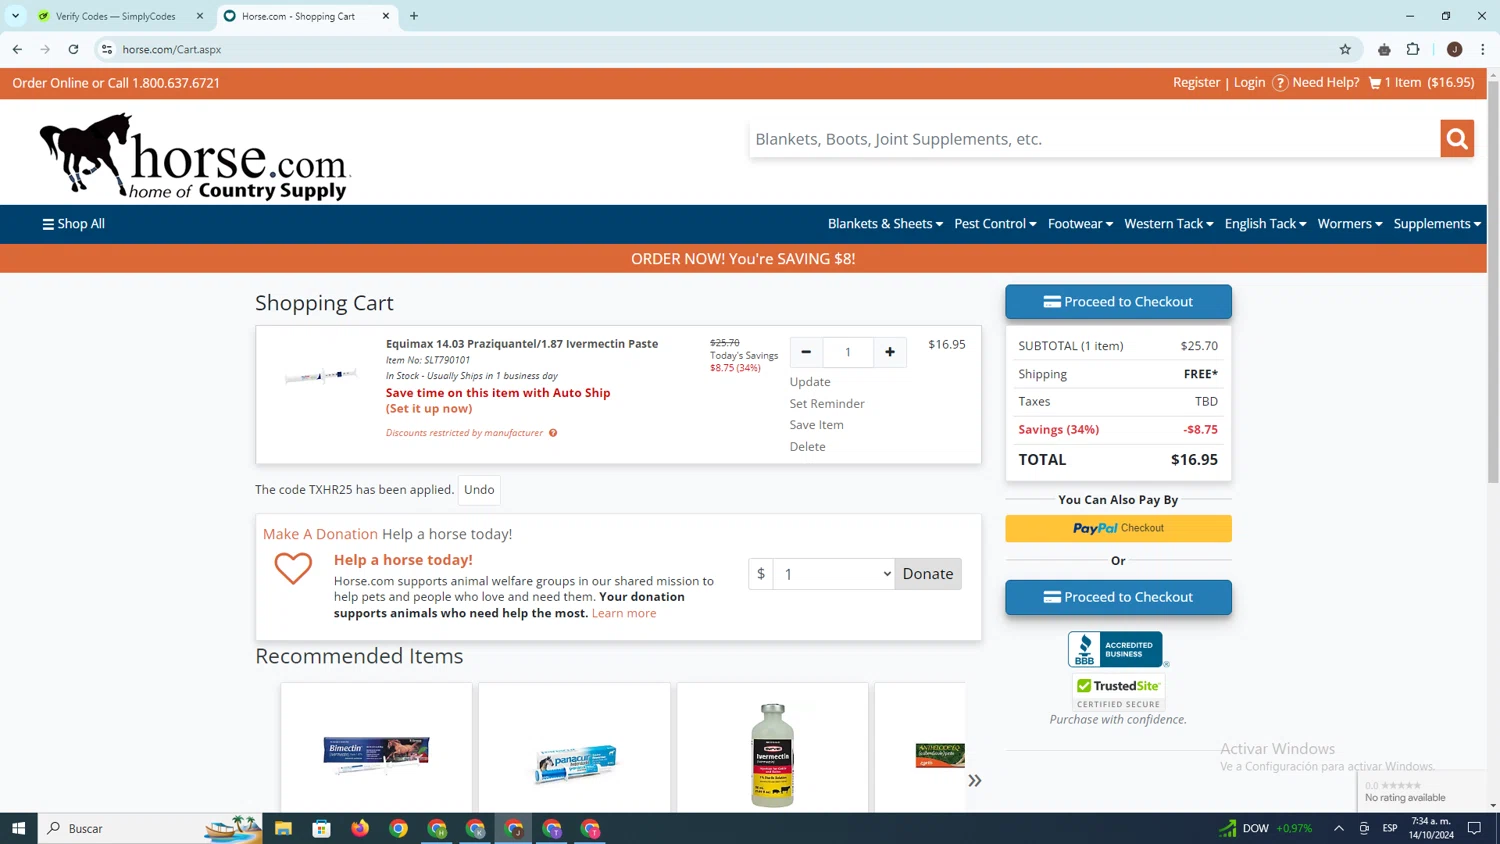
Task: Click the TrustedSite certified secure badge
Action: click(x=1118, y=691)
